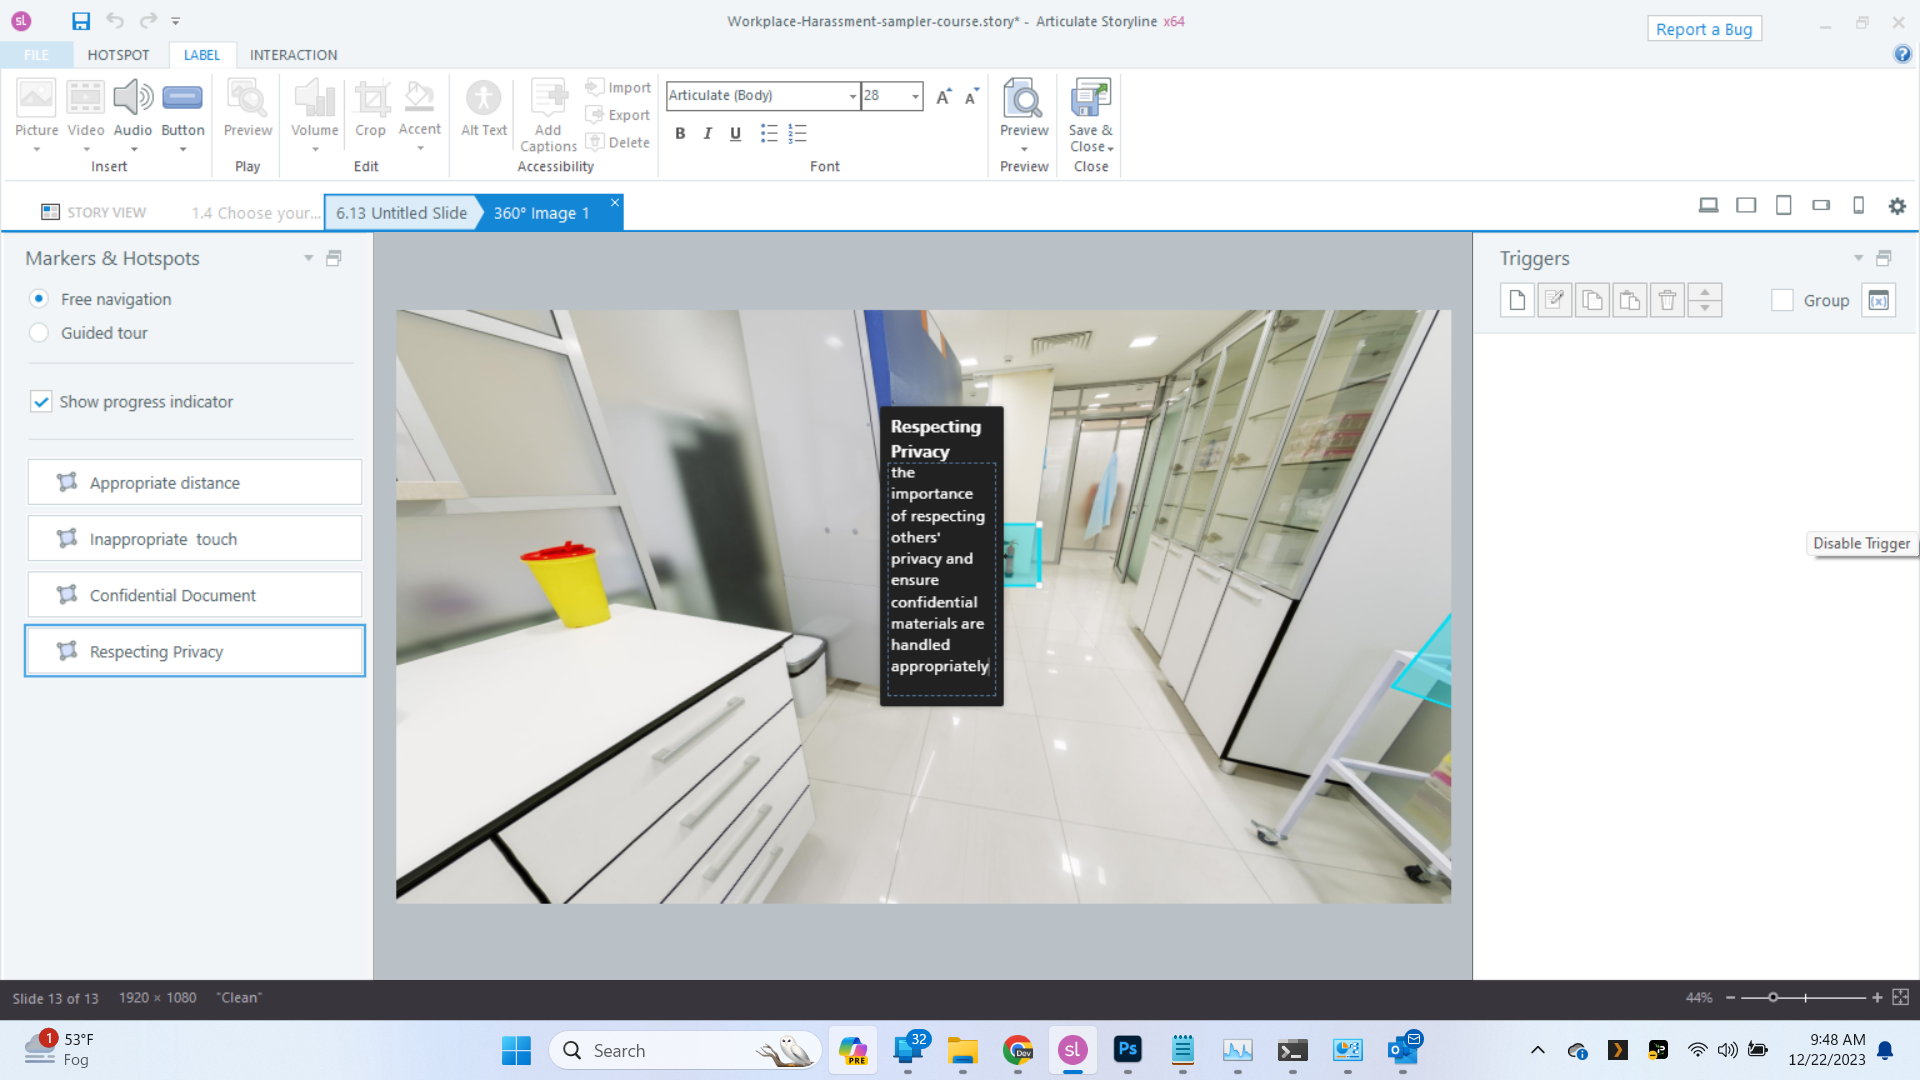Select the Guided tour option

click(x=39, y=333)
